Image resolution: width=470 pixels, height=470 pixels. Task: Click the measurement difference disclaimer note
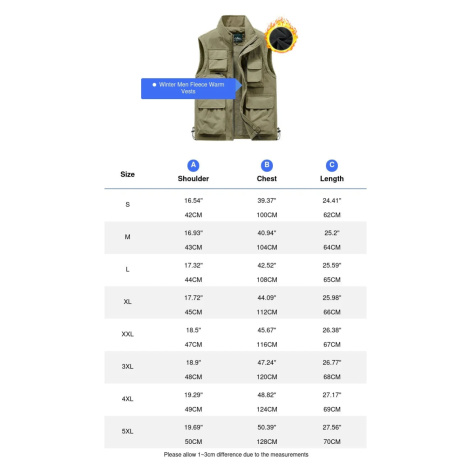pyautogui.click(x=236, y=455)
